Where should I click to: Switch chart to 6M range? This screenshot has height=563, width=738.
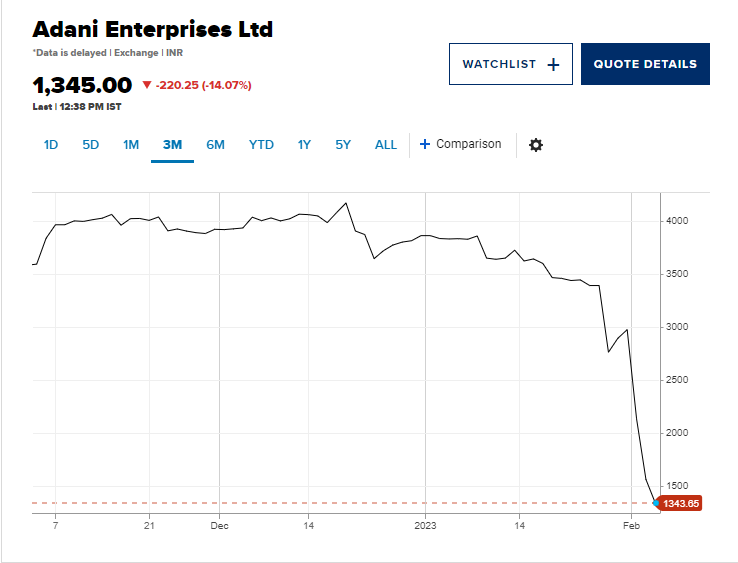click(215, 145)
